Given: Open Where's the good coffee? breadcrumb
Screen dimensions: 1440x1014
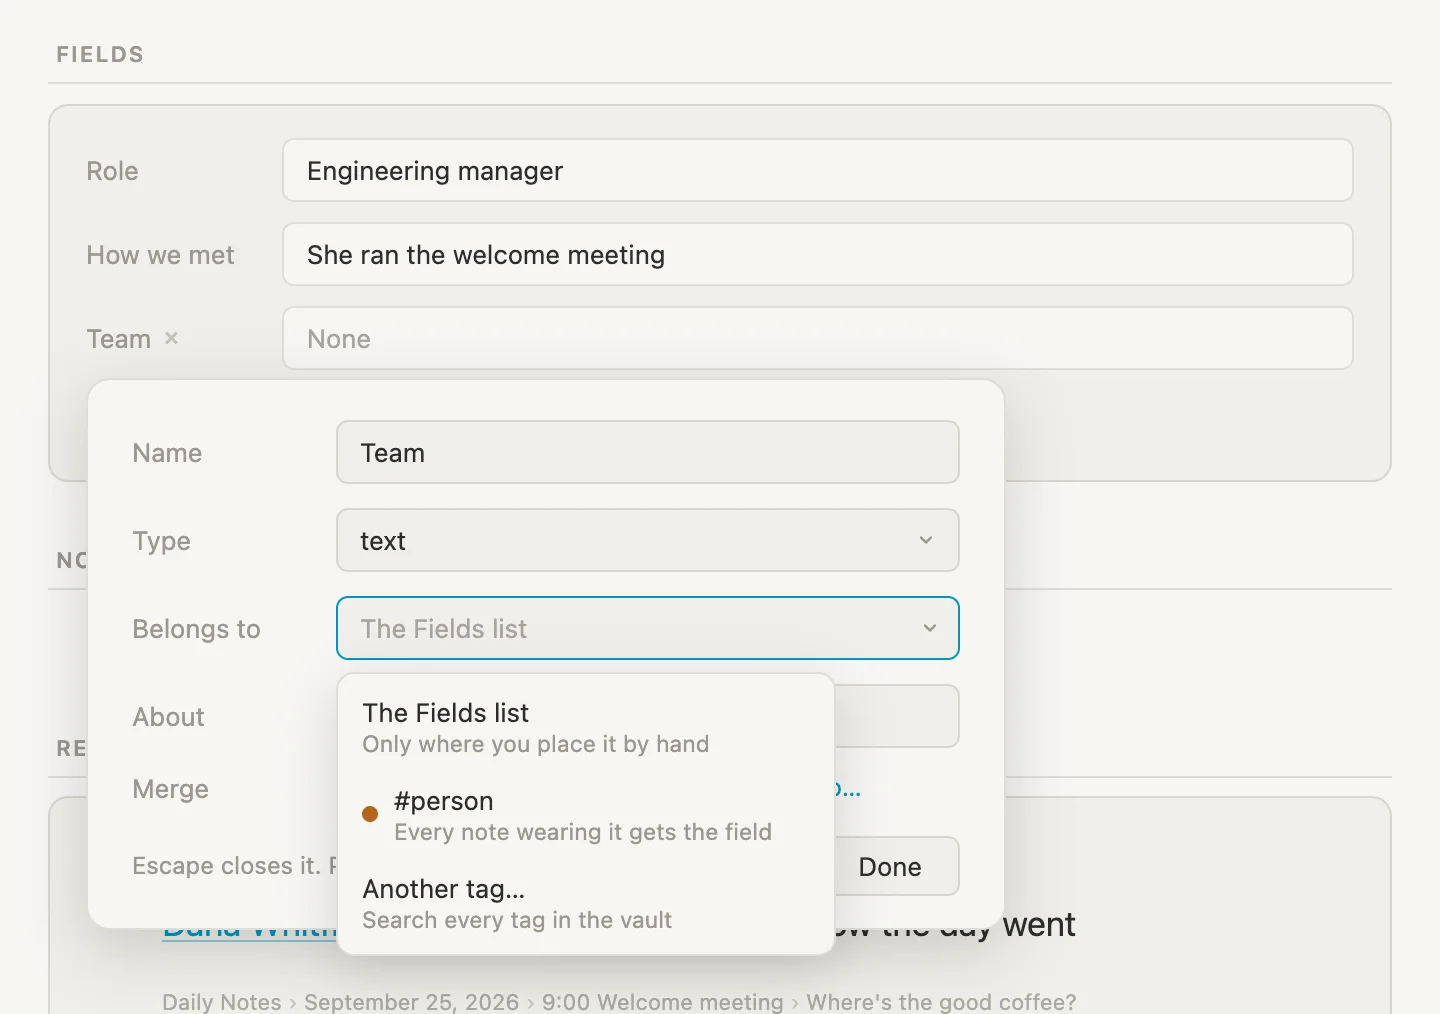Looking at the screenshot, I should [941, 1002].
